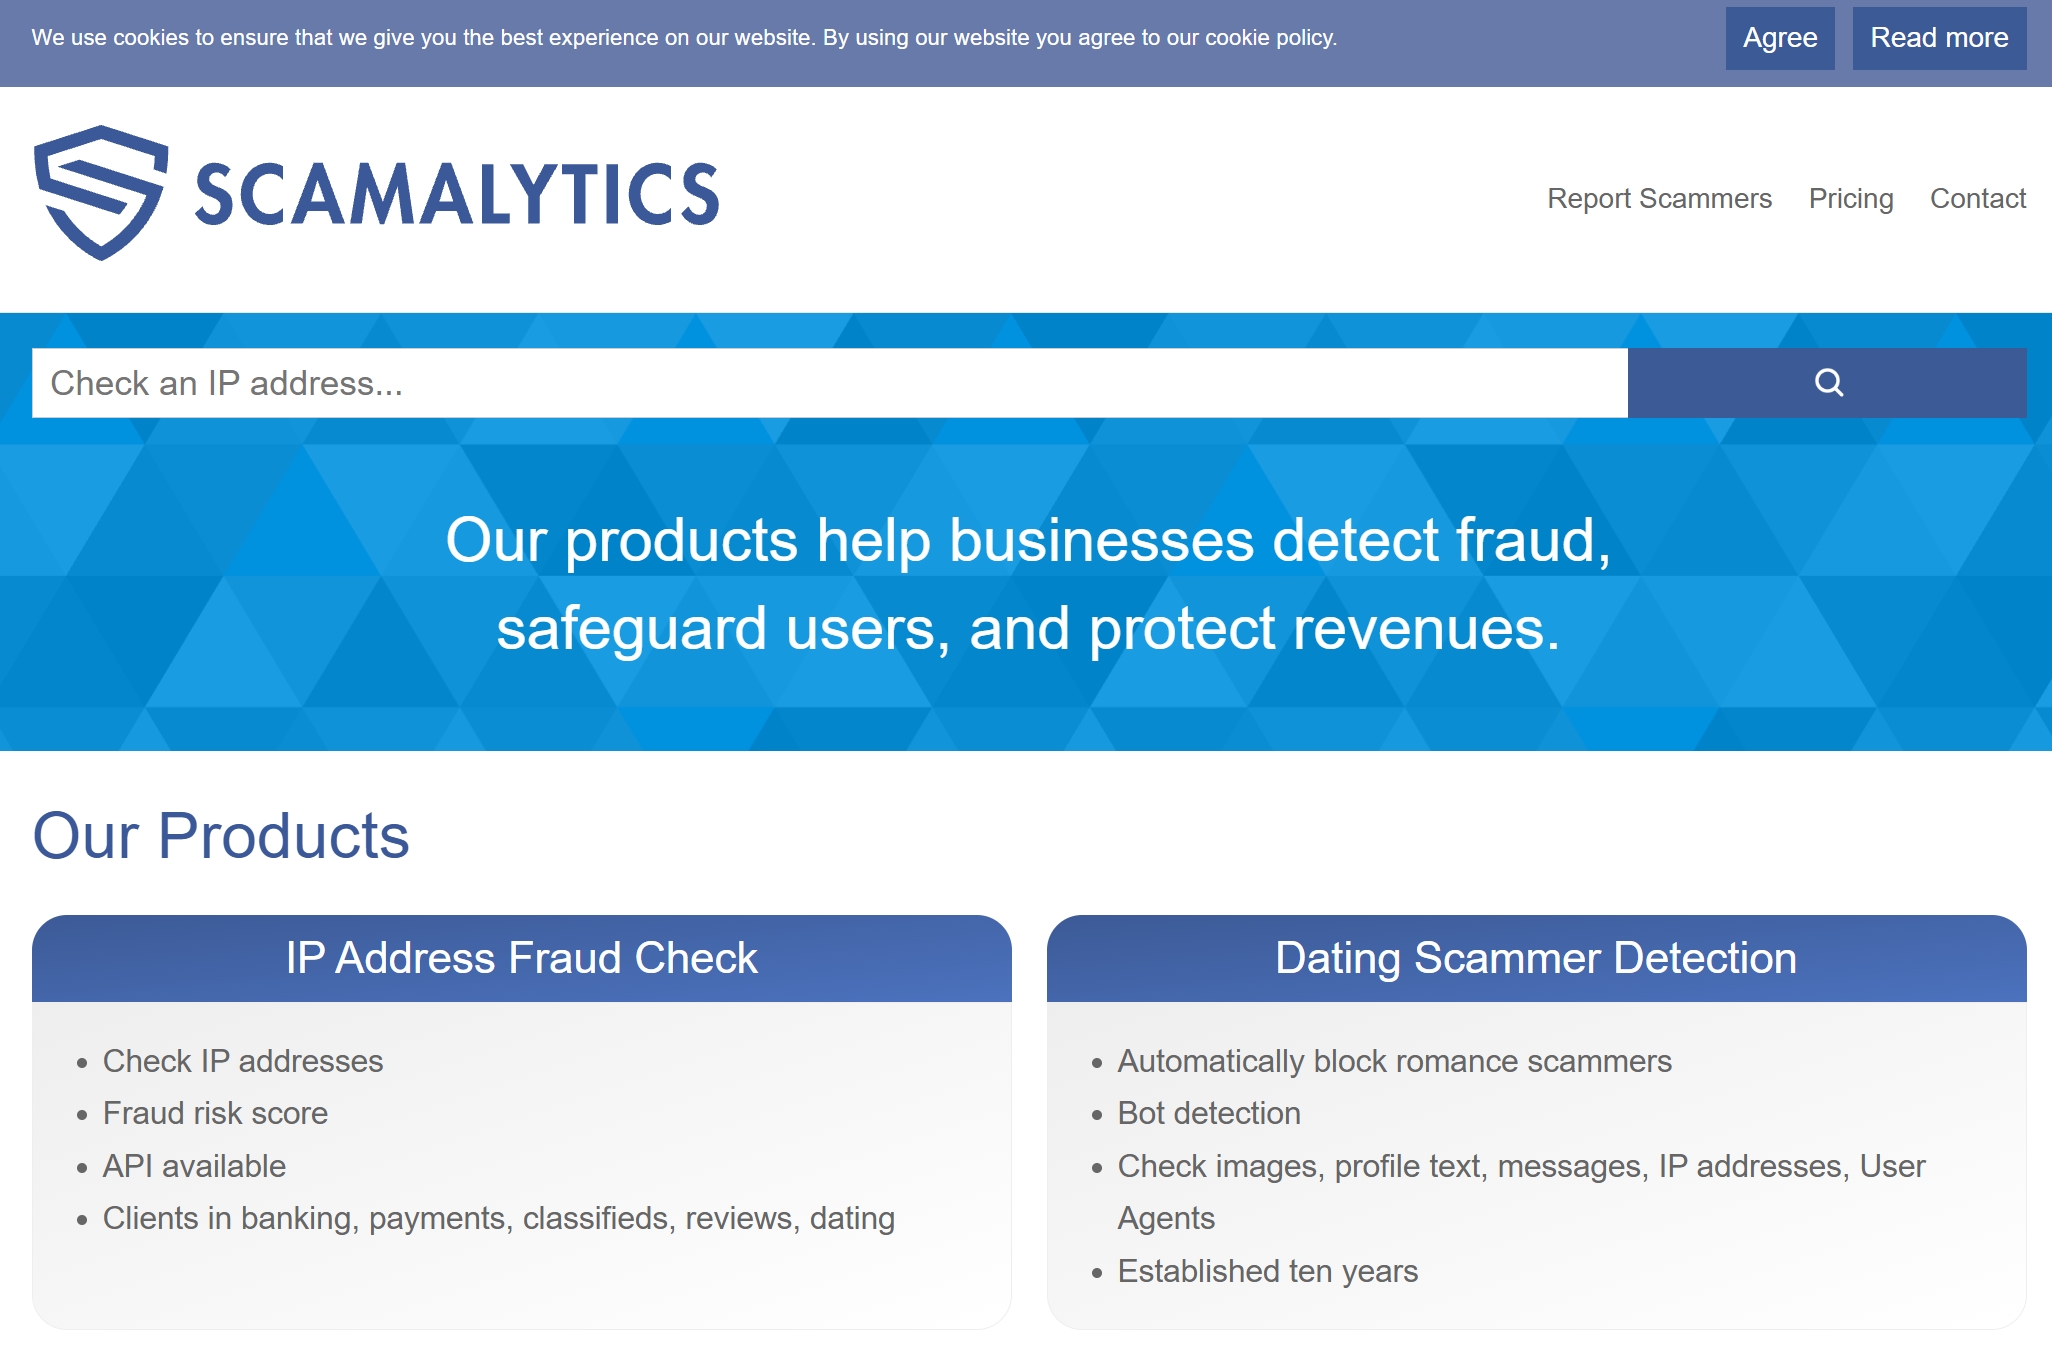Click the Bot detection list item
The width and height of the screenshot is (2052, 1350).
point(1208,1113)
